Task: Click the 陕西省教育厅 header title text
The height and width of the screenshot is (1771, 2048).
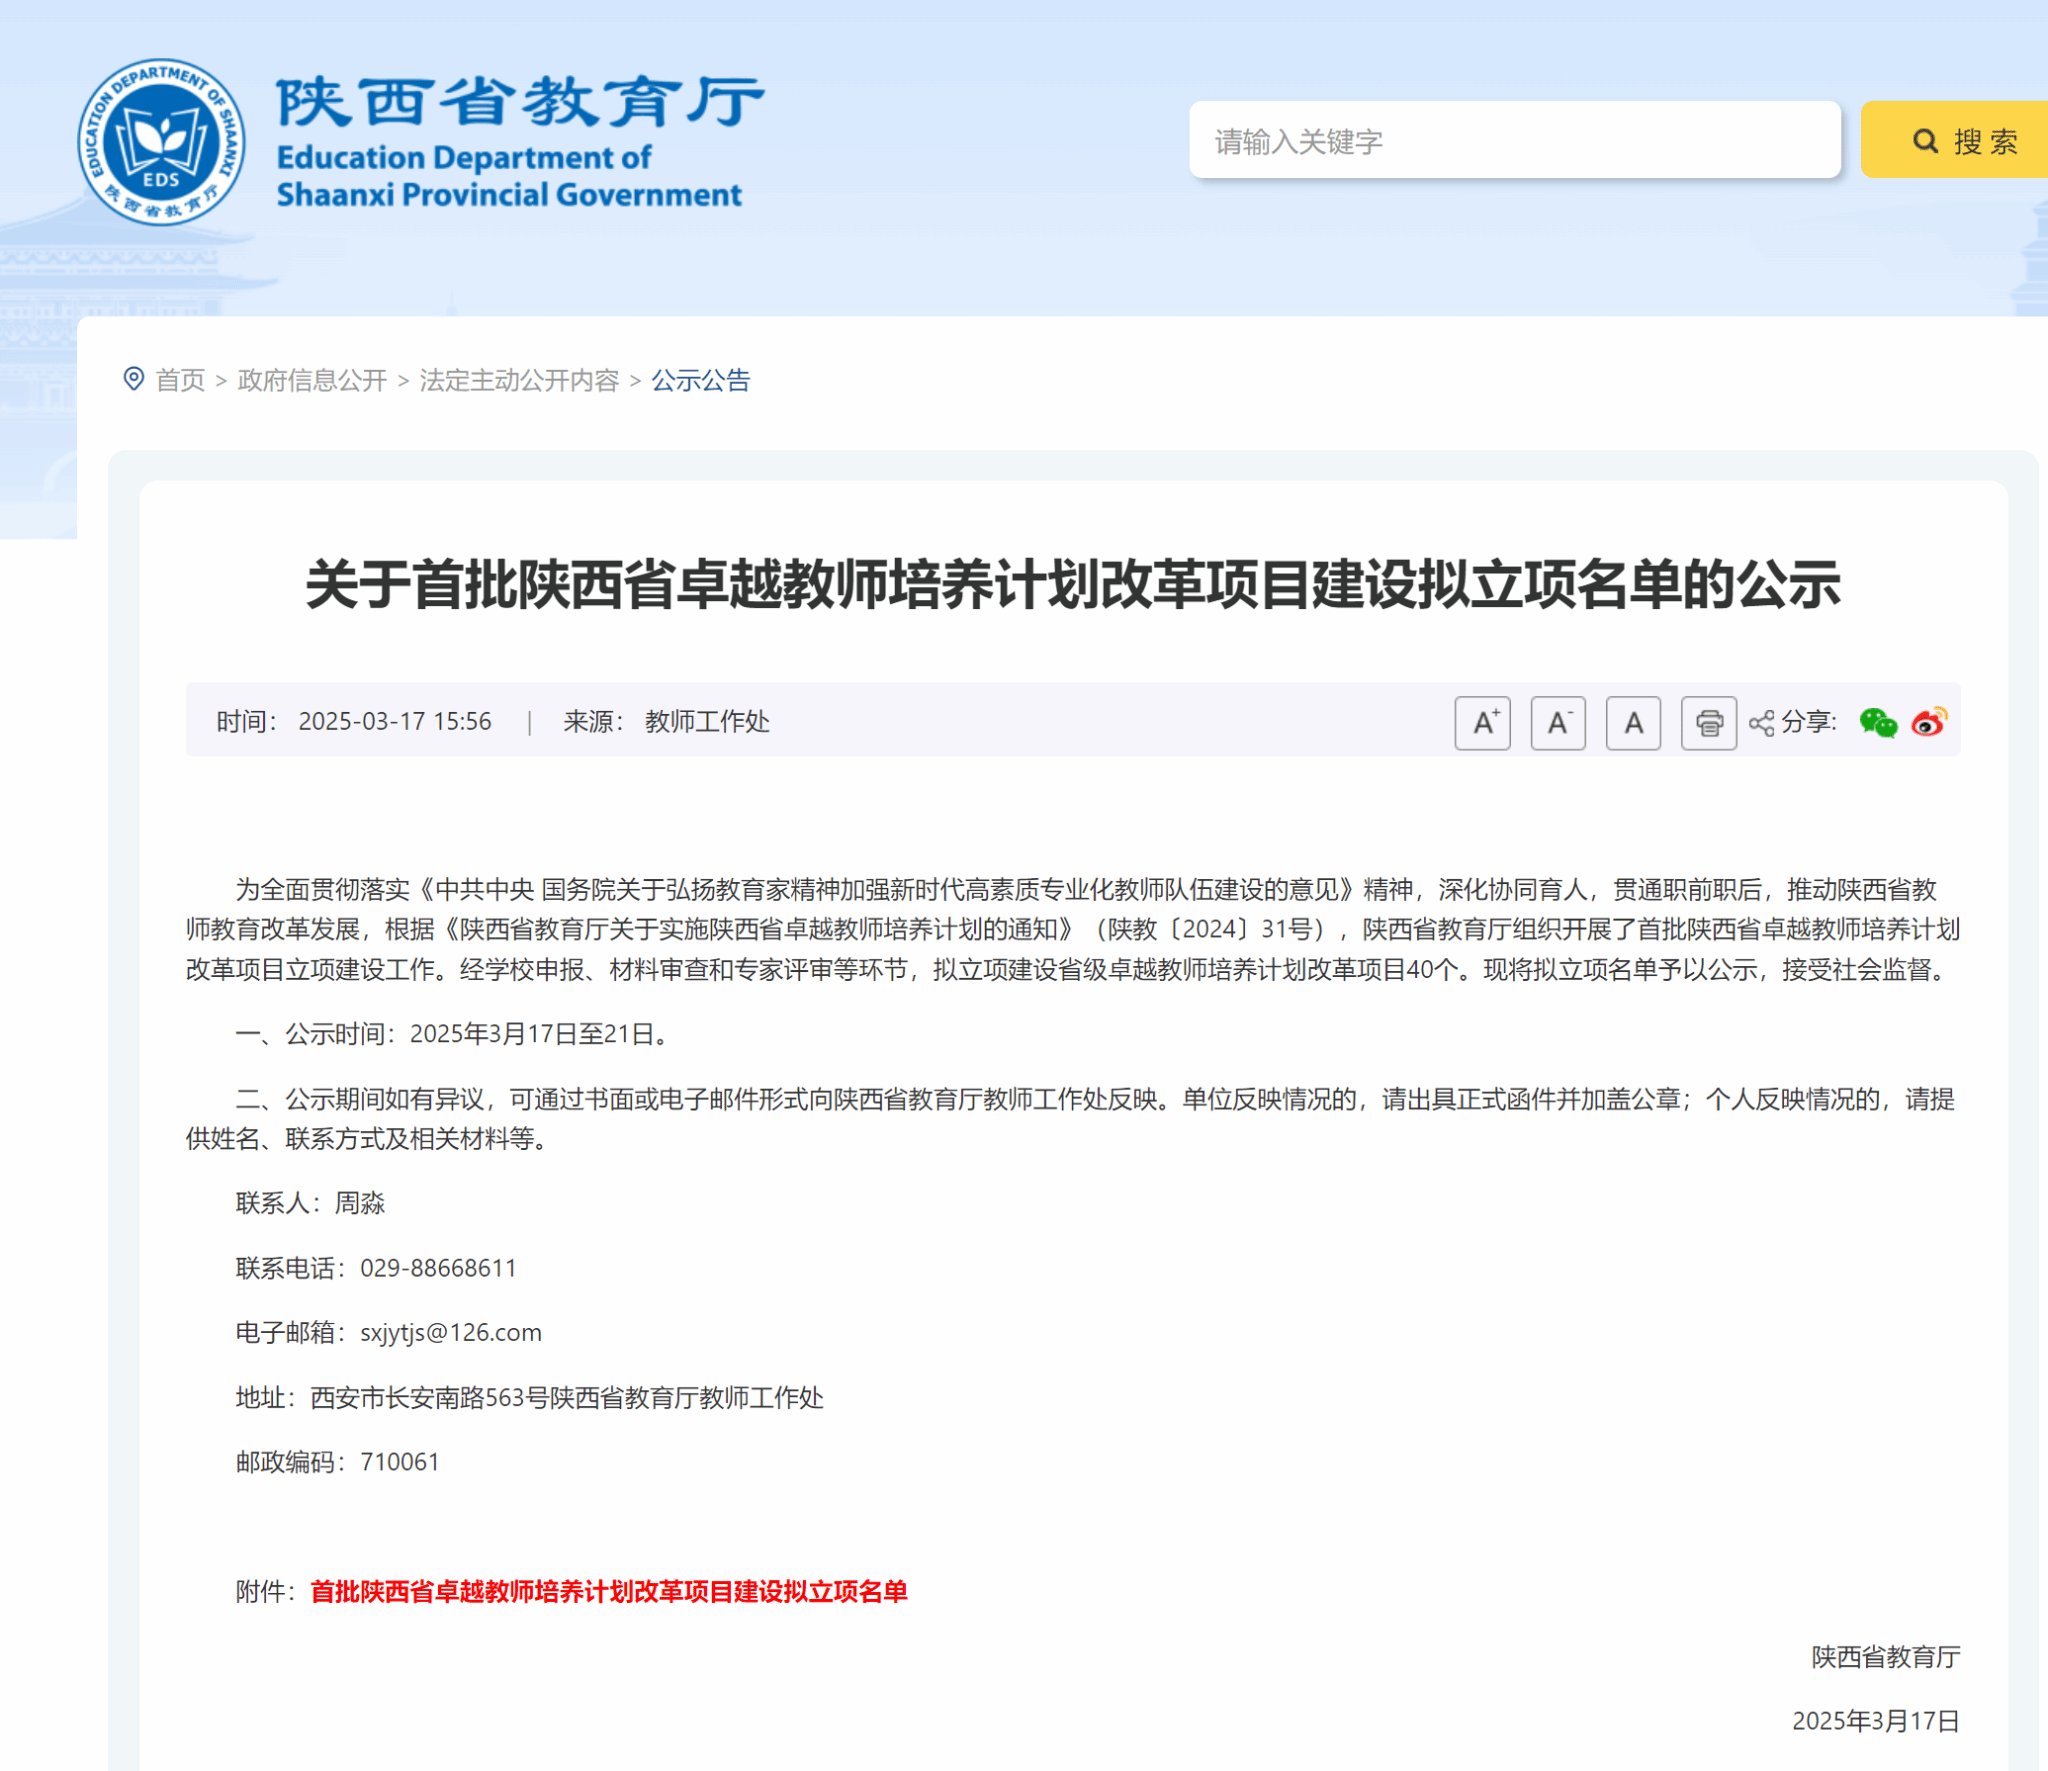Action: click(519, 102)
